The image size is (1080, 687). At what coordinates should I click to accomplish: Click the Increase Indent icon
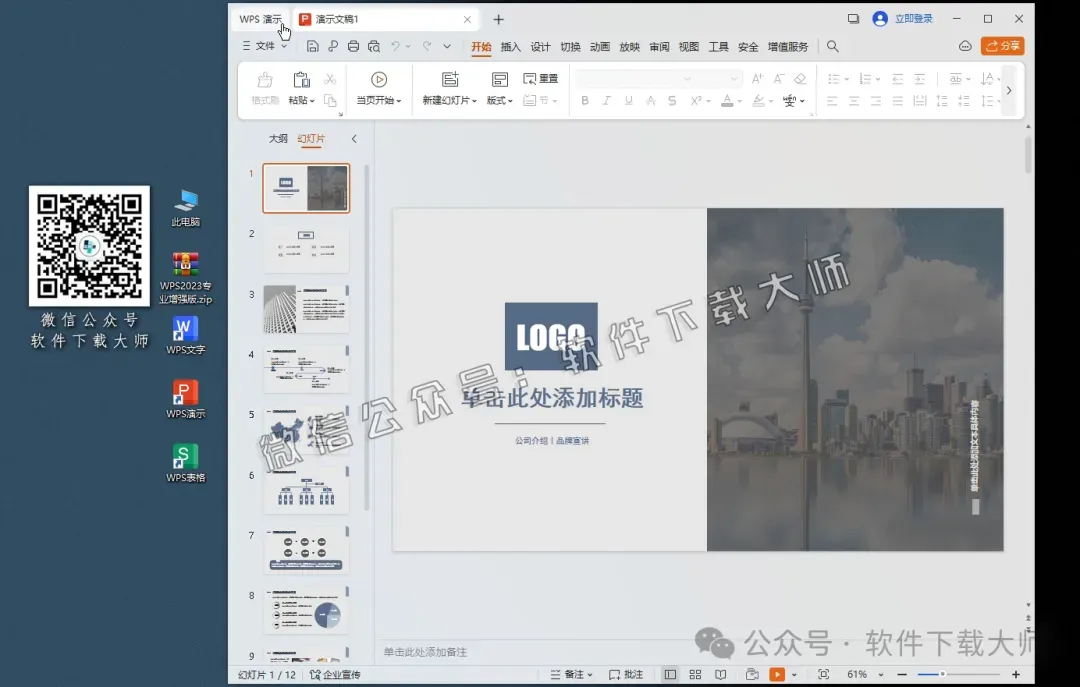(920, 79)
